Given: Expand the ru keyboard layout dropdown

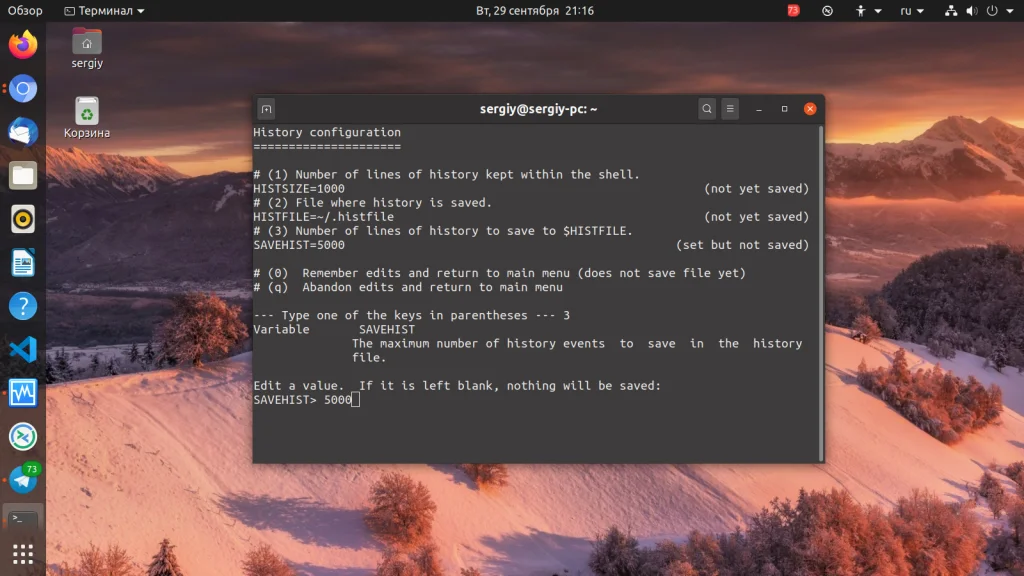Looking at the screenshot, I should pos(912,11).
